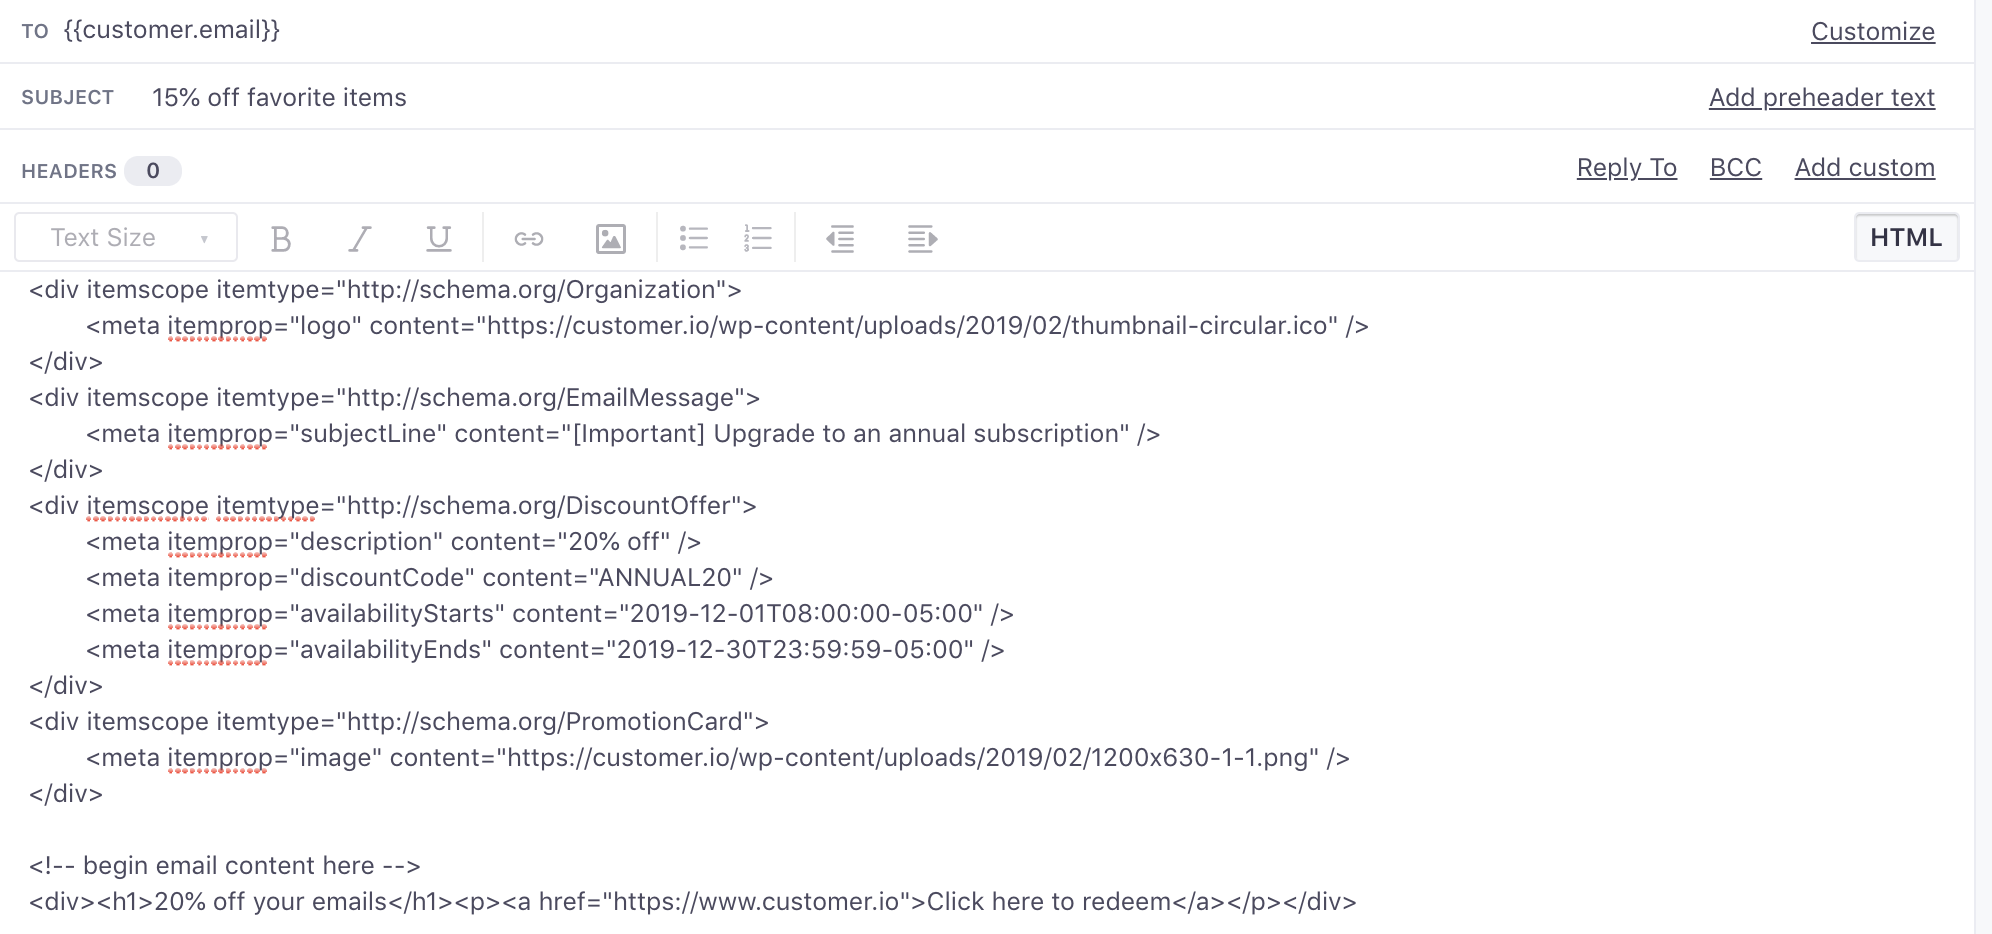Viewport: 1992px width, 934px height.
Task: Apply italic formatting
Action: tap(360, 237)
